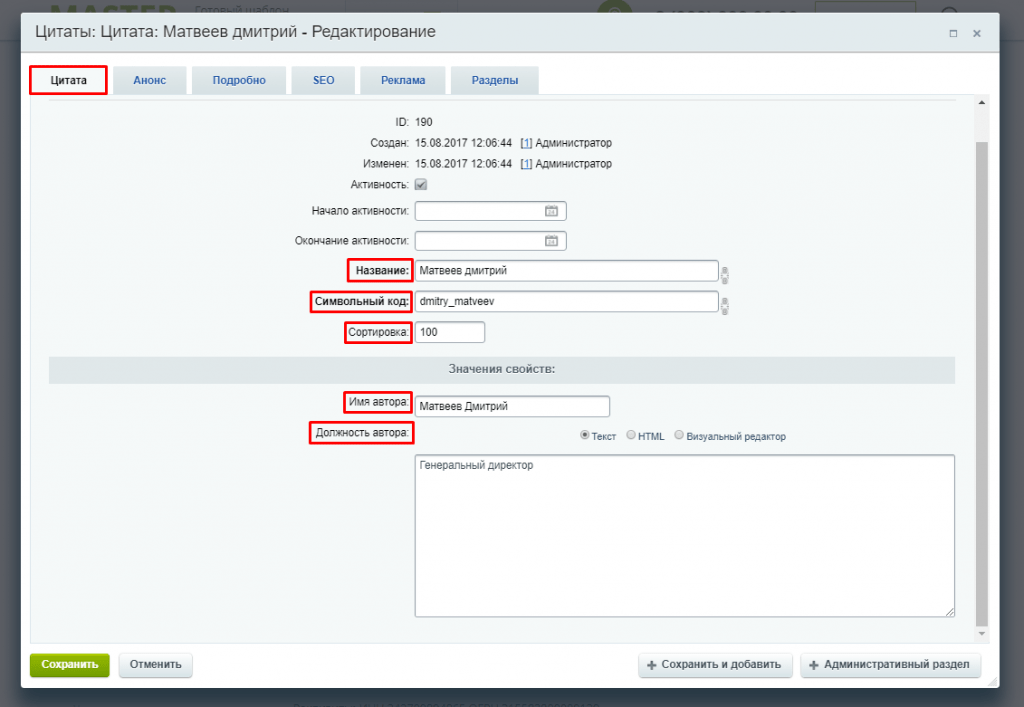Viewport: 1024px width, 707px height.
Task: Choose the Визуальный редактор radio option
Action: tap(680, 436)
